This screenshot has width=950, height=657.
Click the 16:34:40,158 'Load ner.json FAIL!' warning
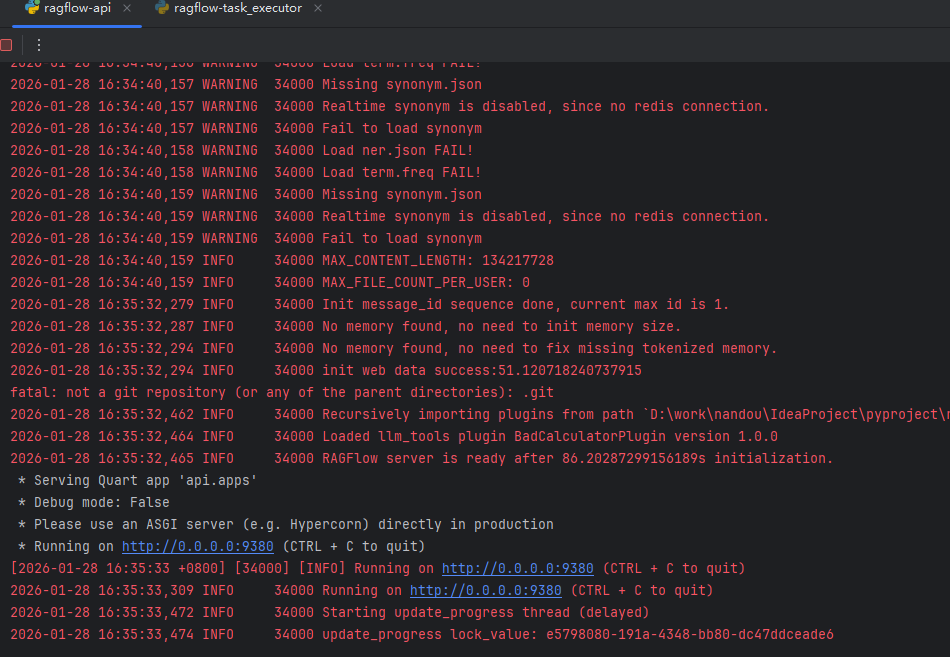point(242,150)
